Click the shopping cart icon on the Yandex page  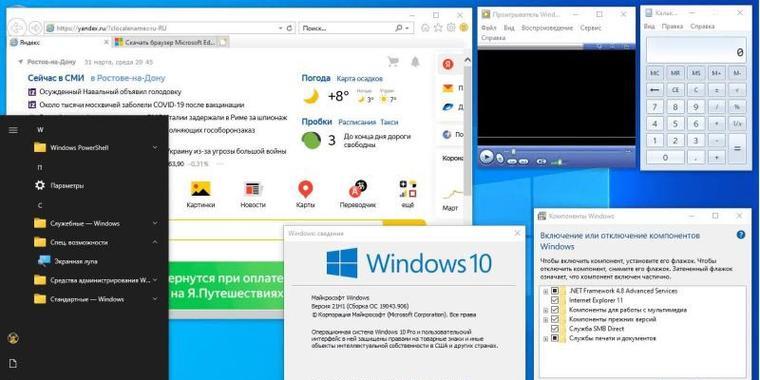[393, 62]
